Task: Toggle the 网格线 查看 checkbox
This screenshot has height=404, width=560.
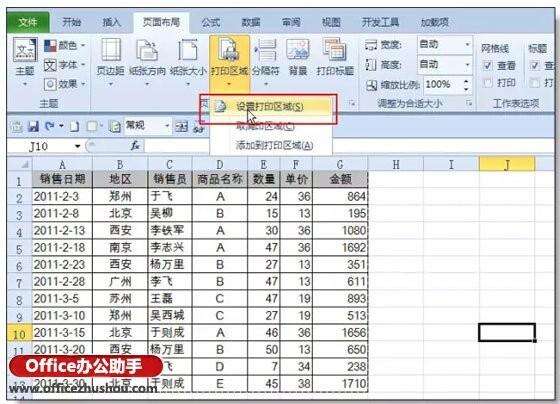Action: coord(488,65)
